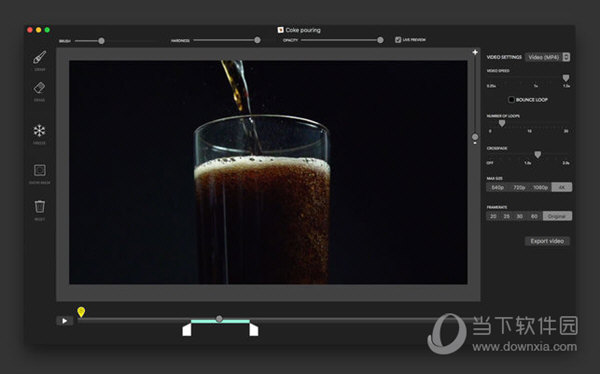Open the Video (MP4) format dropdown

click(548, 57)
